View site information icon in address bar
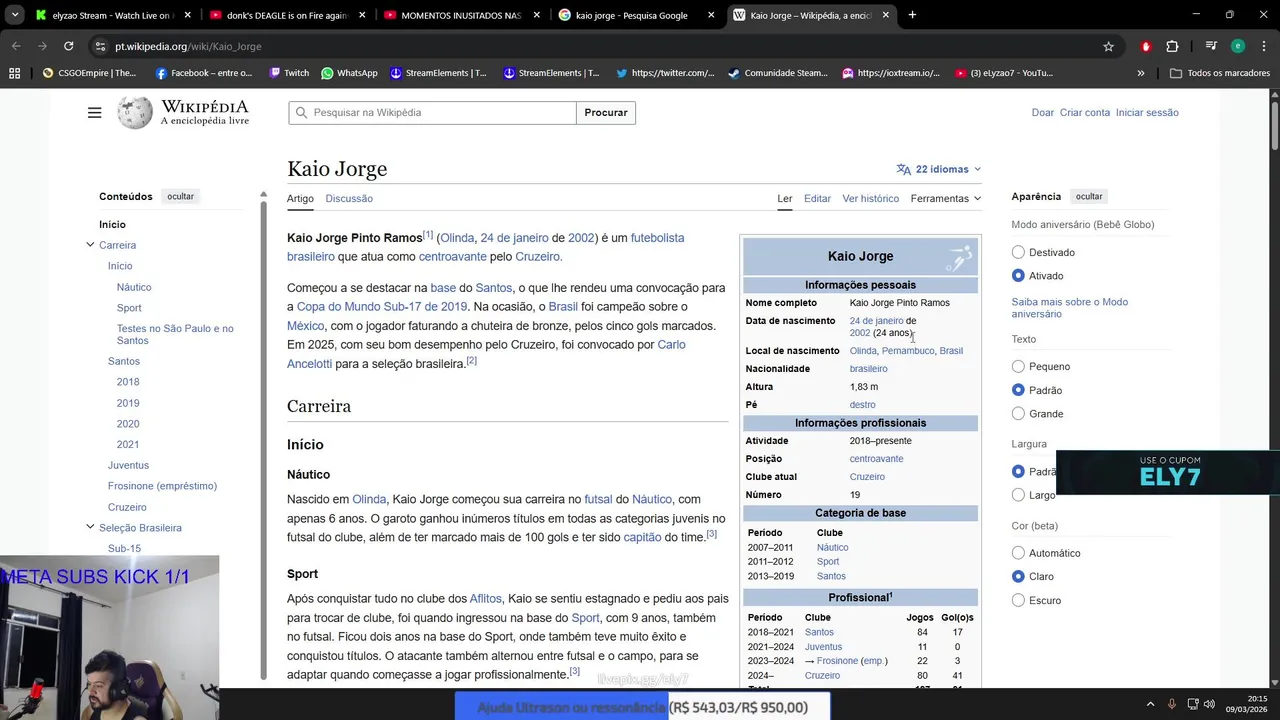 tap(99, 46)
